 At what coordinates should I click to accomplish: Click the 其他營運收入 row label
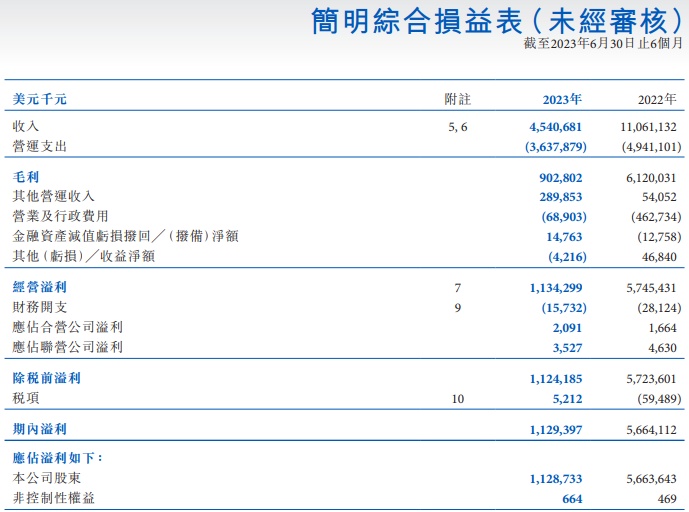pos(53,196)
